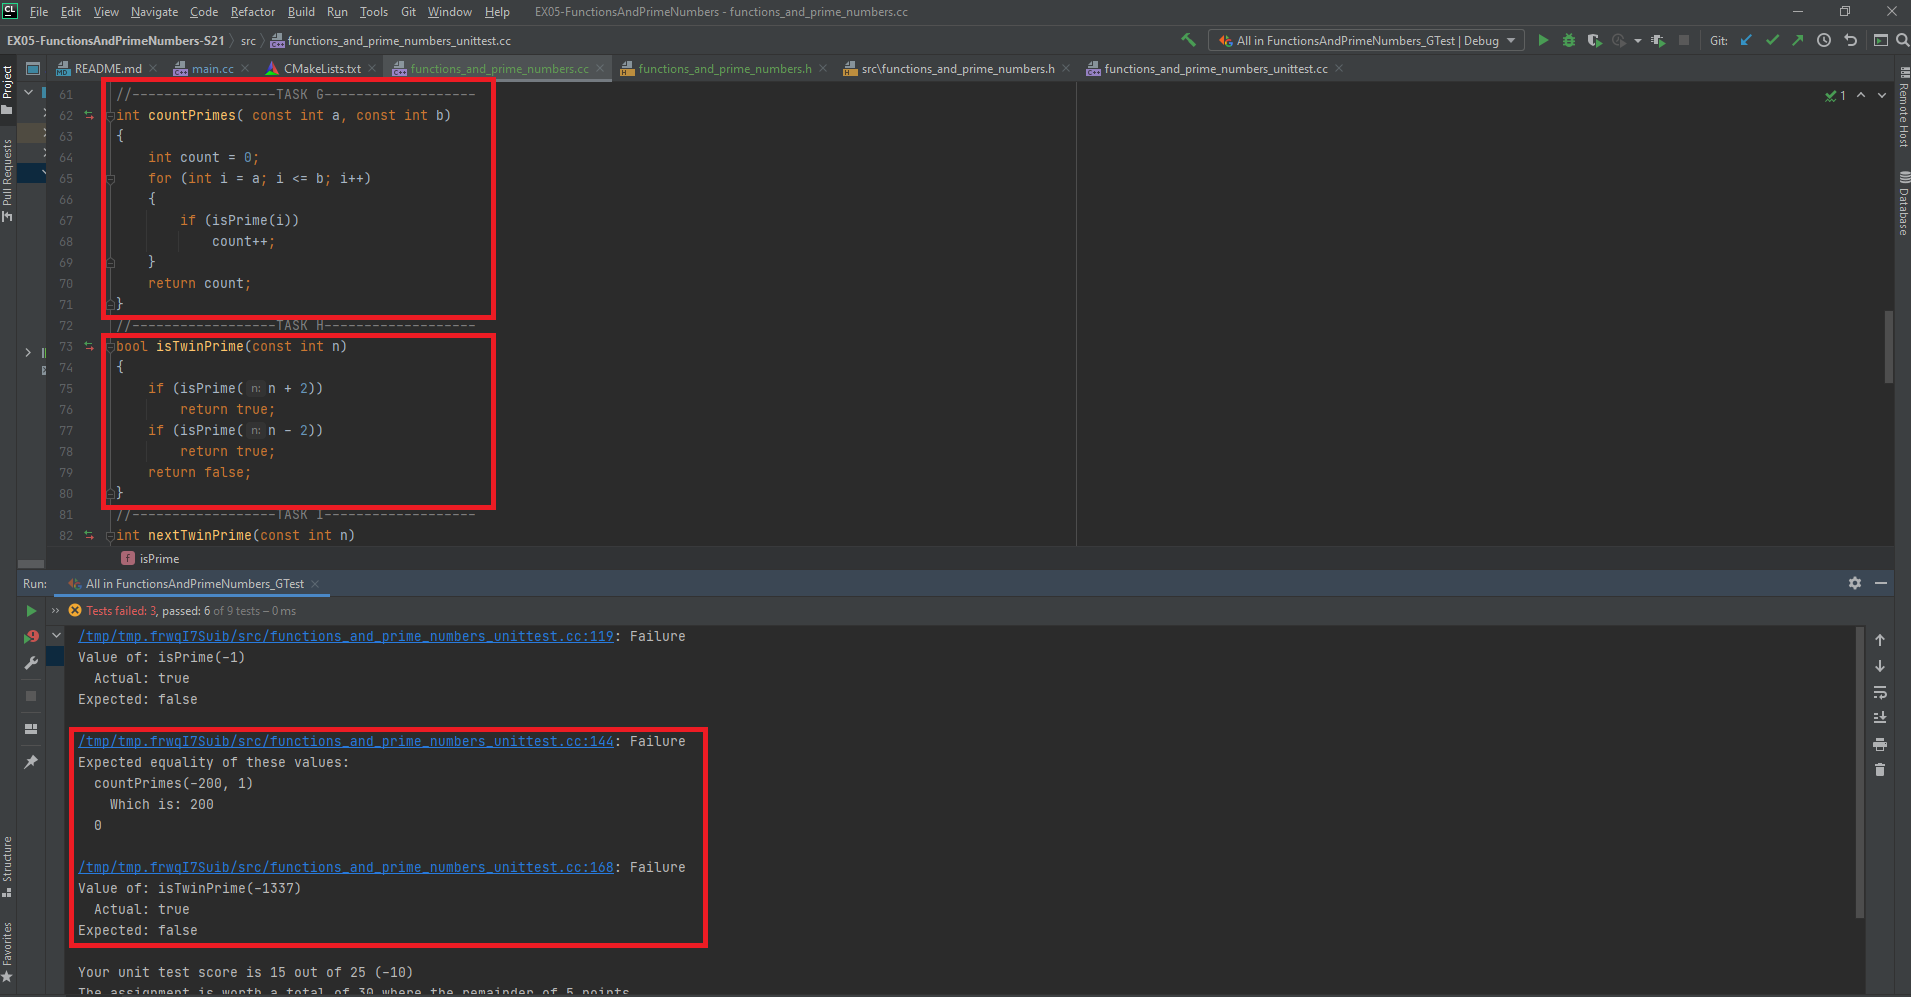Switch to the CMakeLists.txt tab
Image resolution: width=1911 pixels, height=997 pixels.
point(322,69)
